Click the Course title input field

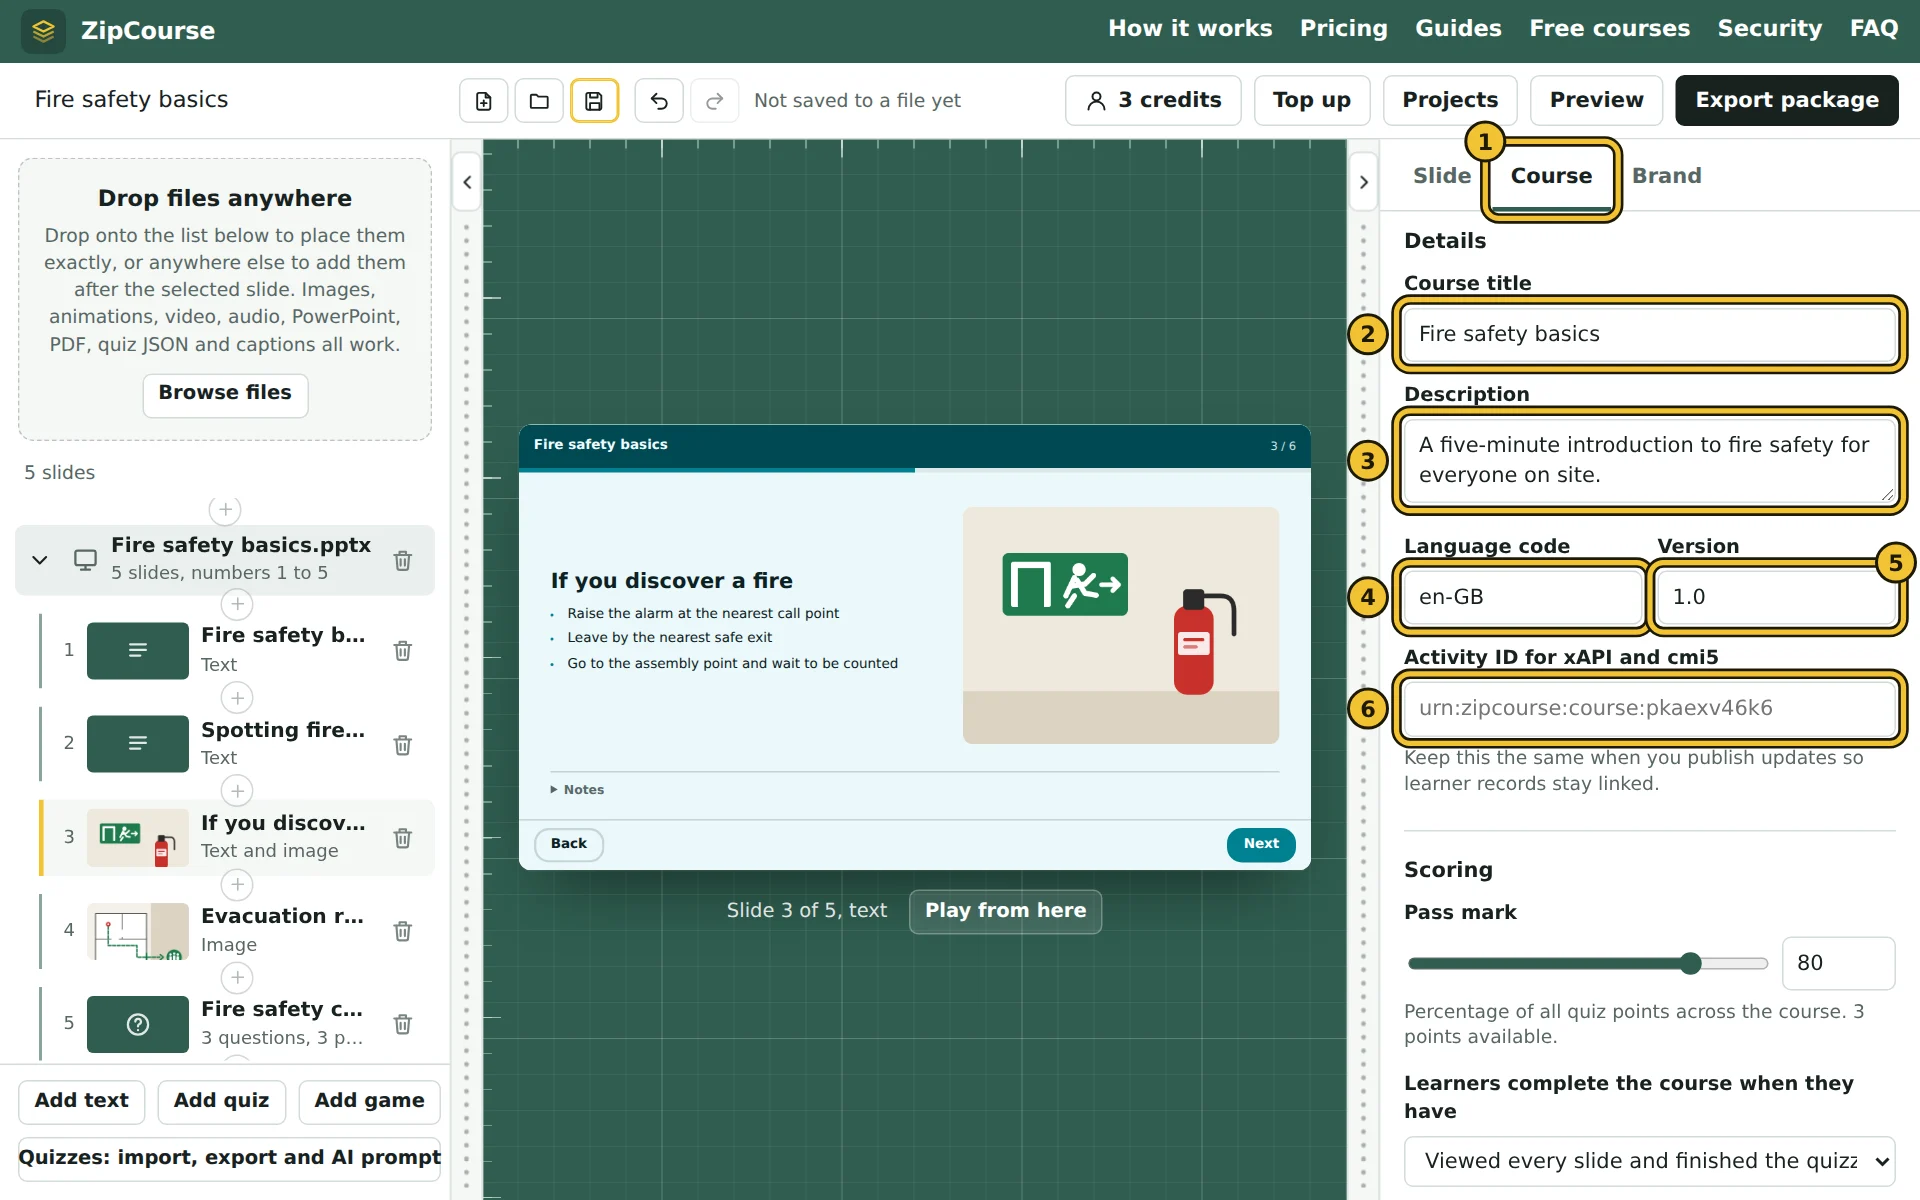pos(1649,335)
